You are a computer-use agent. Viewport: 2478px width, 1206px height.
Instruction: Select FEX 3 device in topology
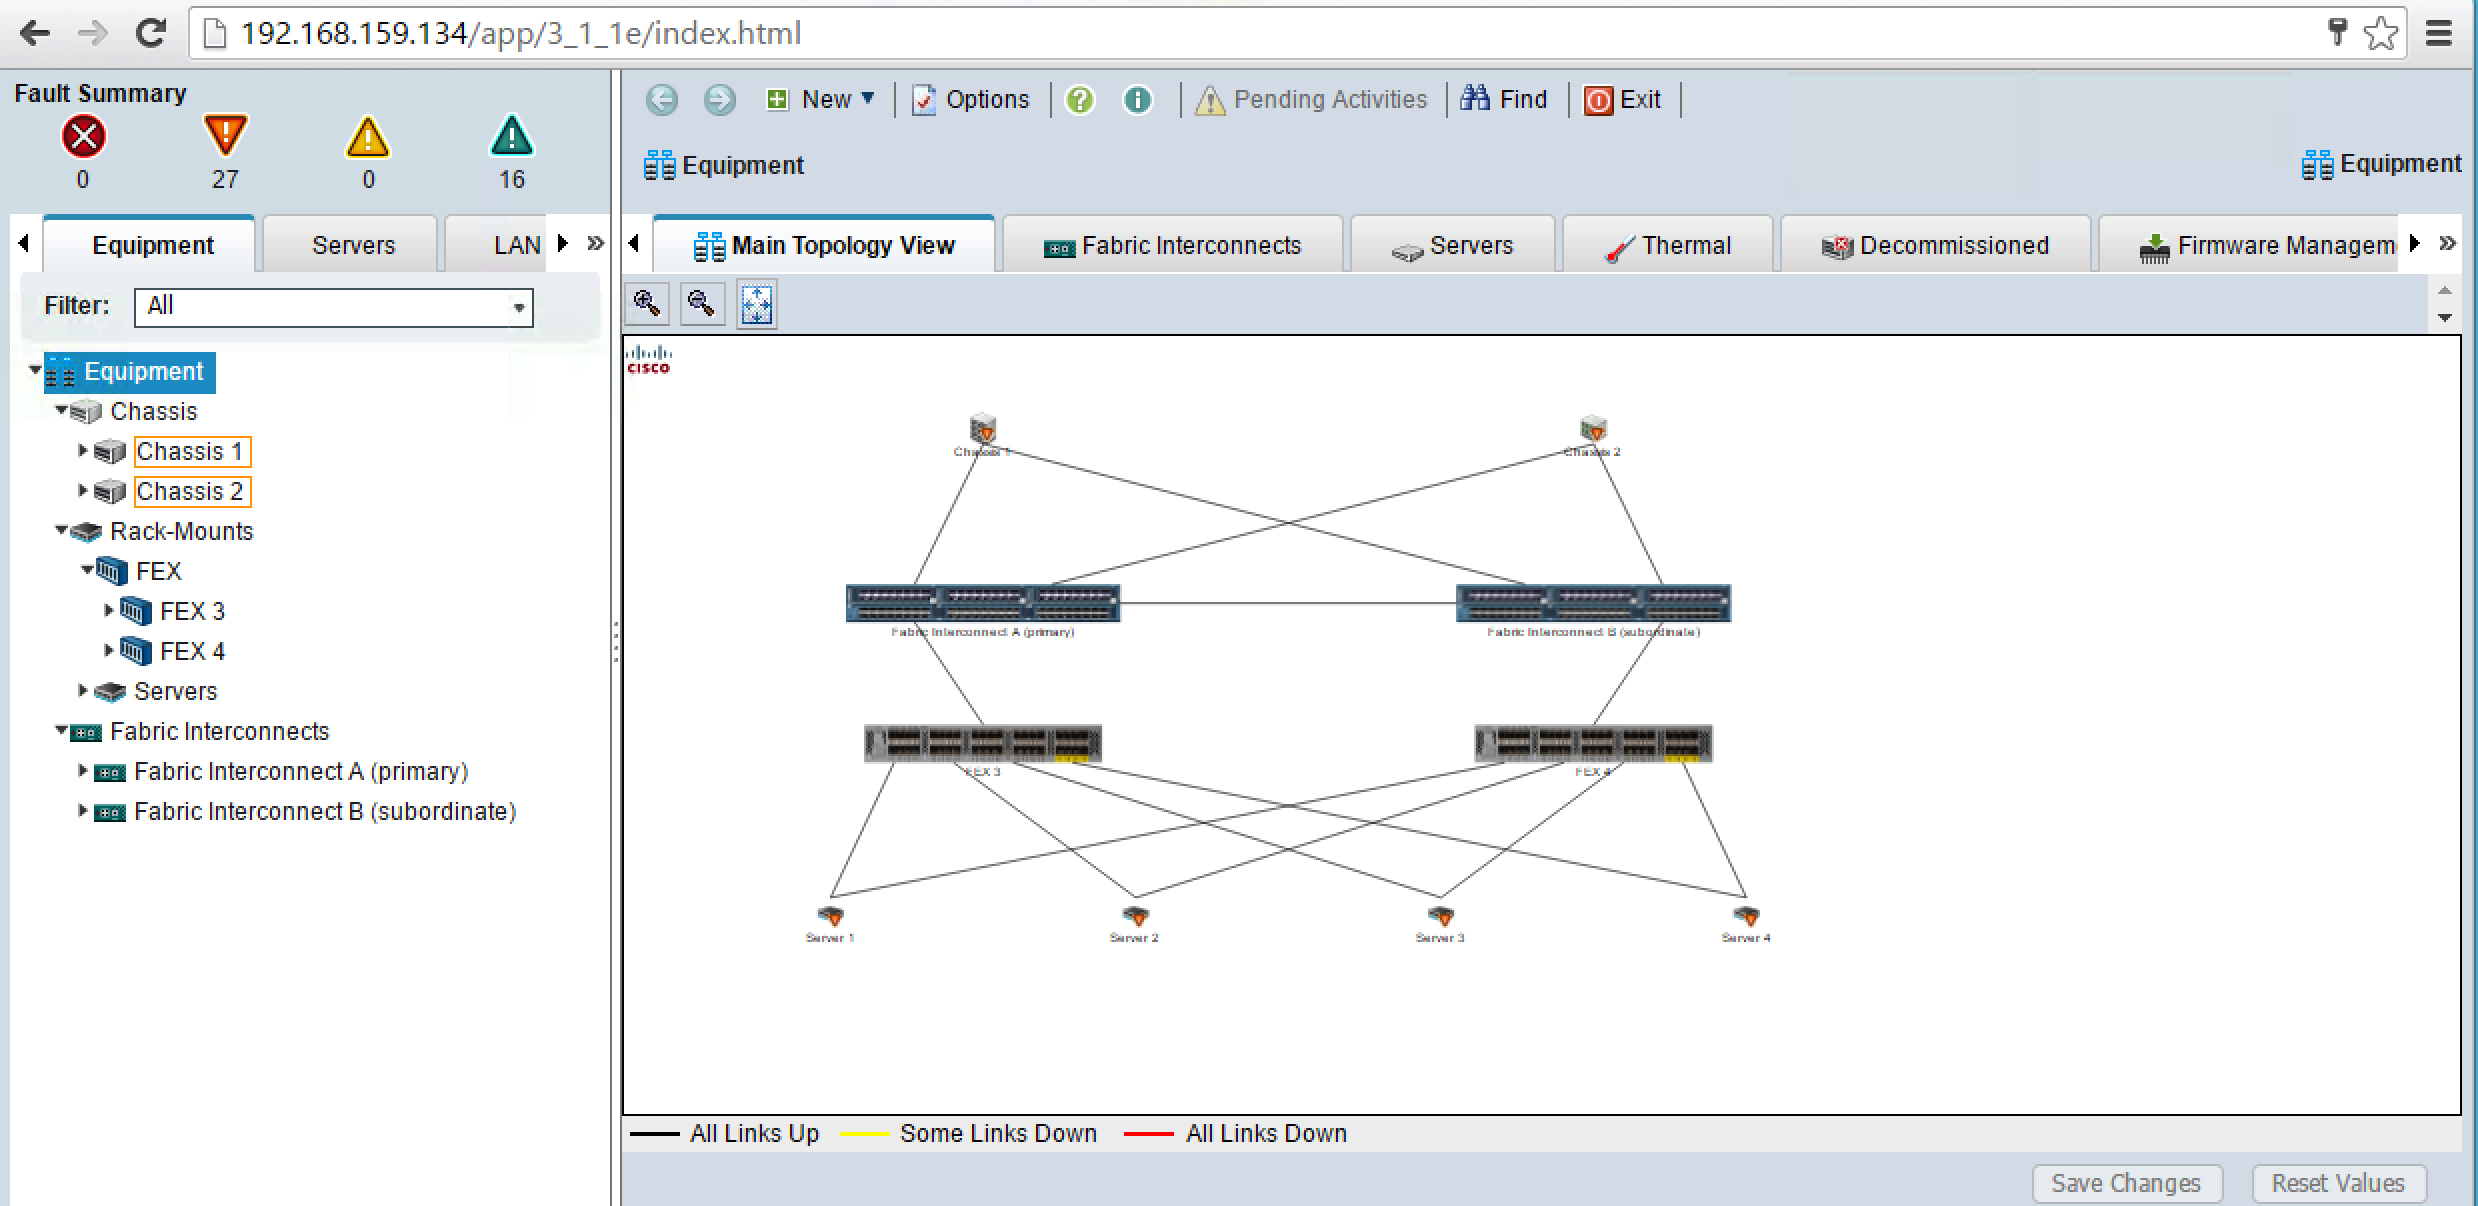(x=983, y=744)
